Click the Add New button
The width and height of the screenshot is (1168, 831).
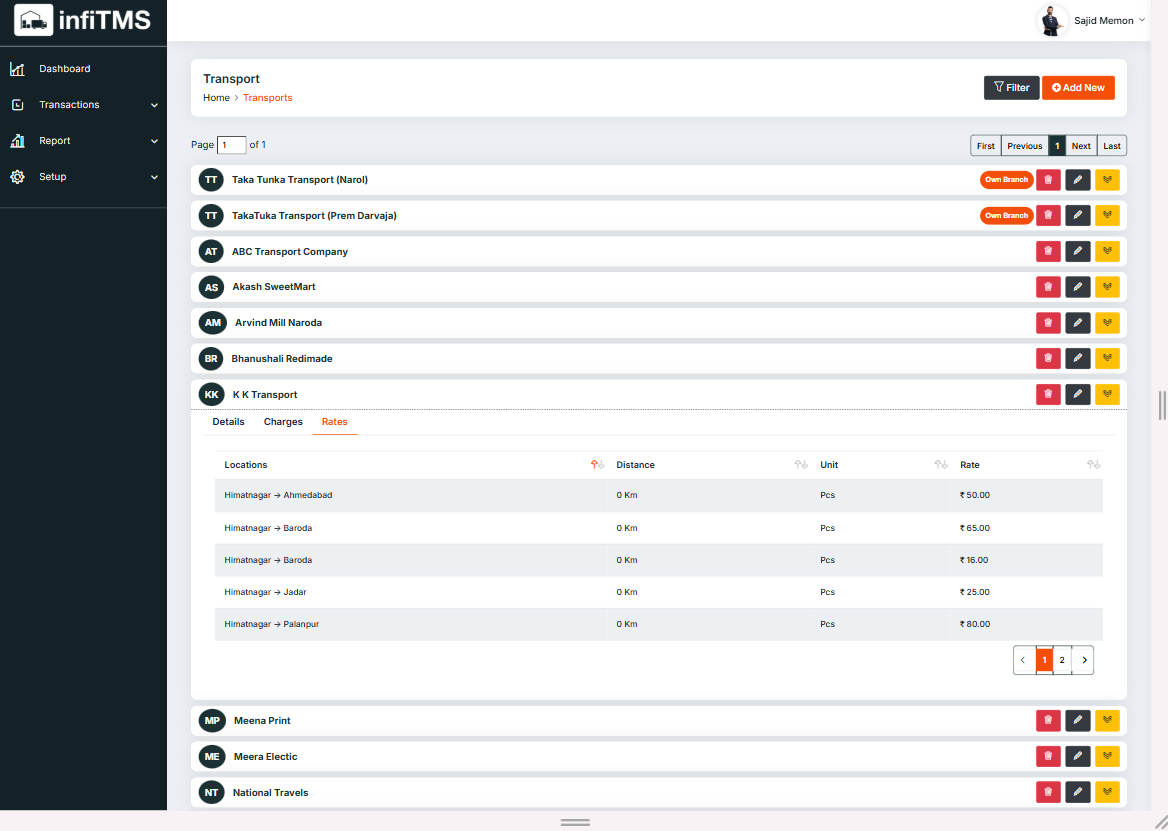(x=1078, y=88)
